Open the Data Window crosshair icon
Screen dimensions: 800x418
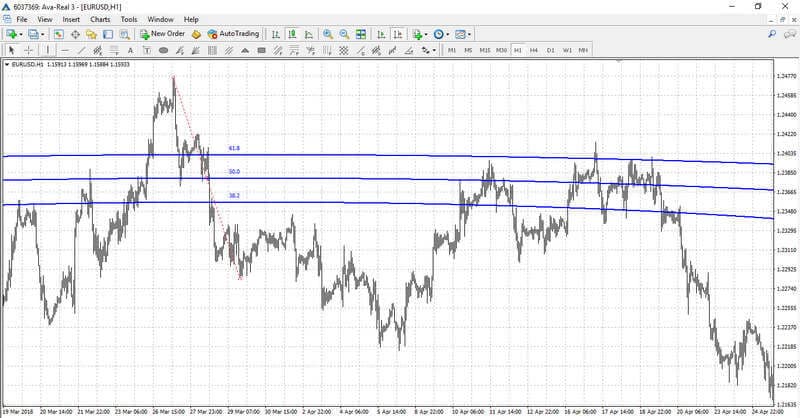coord(75,34)
